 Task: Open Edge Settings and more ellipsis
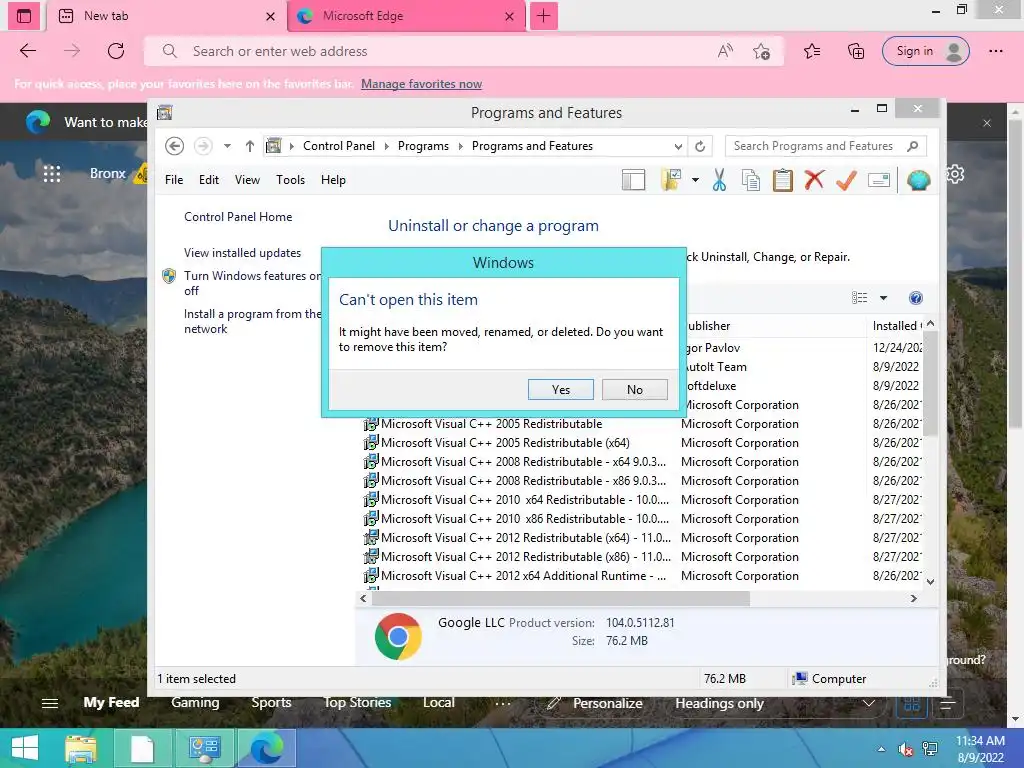coord(995,51)
